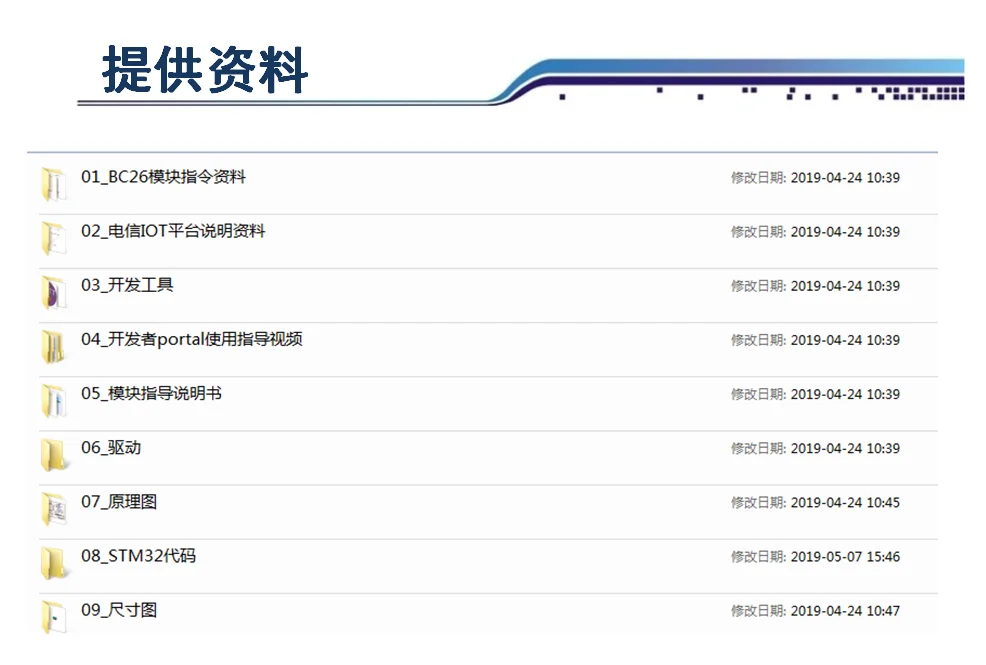Click the 09_尺寸图 folder icon

(54, 617)
